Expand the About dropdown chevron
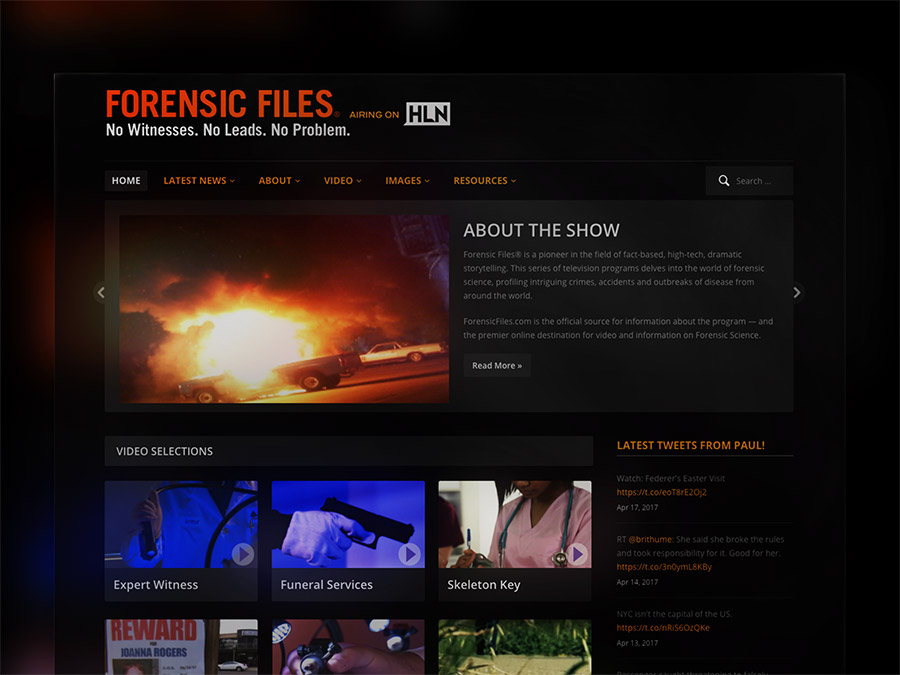The image size is (900, 675). tap(297, 181)
